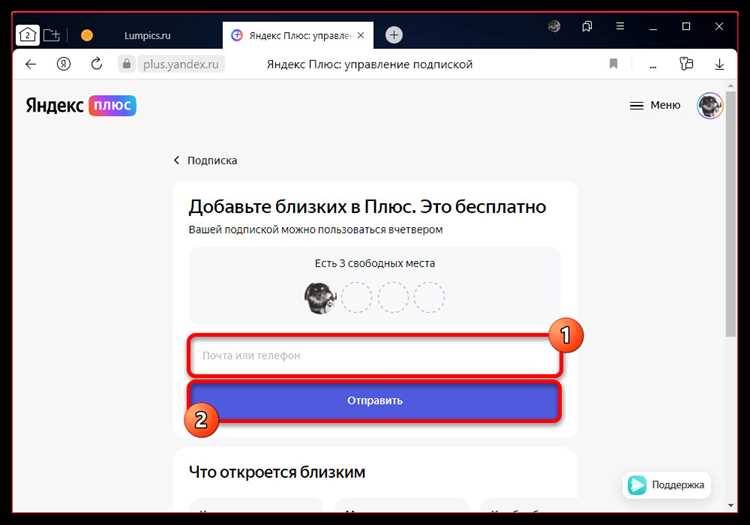The height and width of the screenshot is (525, 750).
Task: Click the page vertical scrollbar thumb
Action: 730,213
